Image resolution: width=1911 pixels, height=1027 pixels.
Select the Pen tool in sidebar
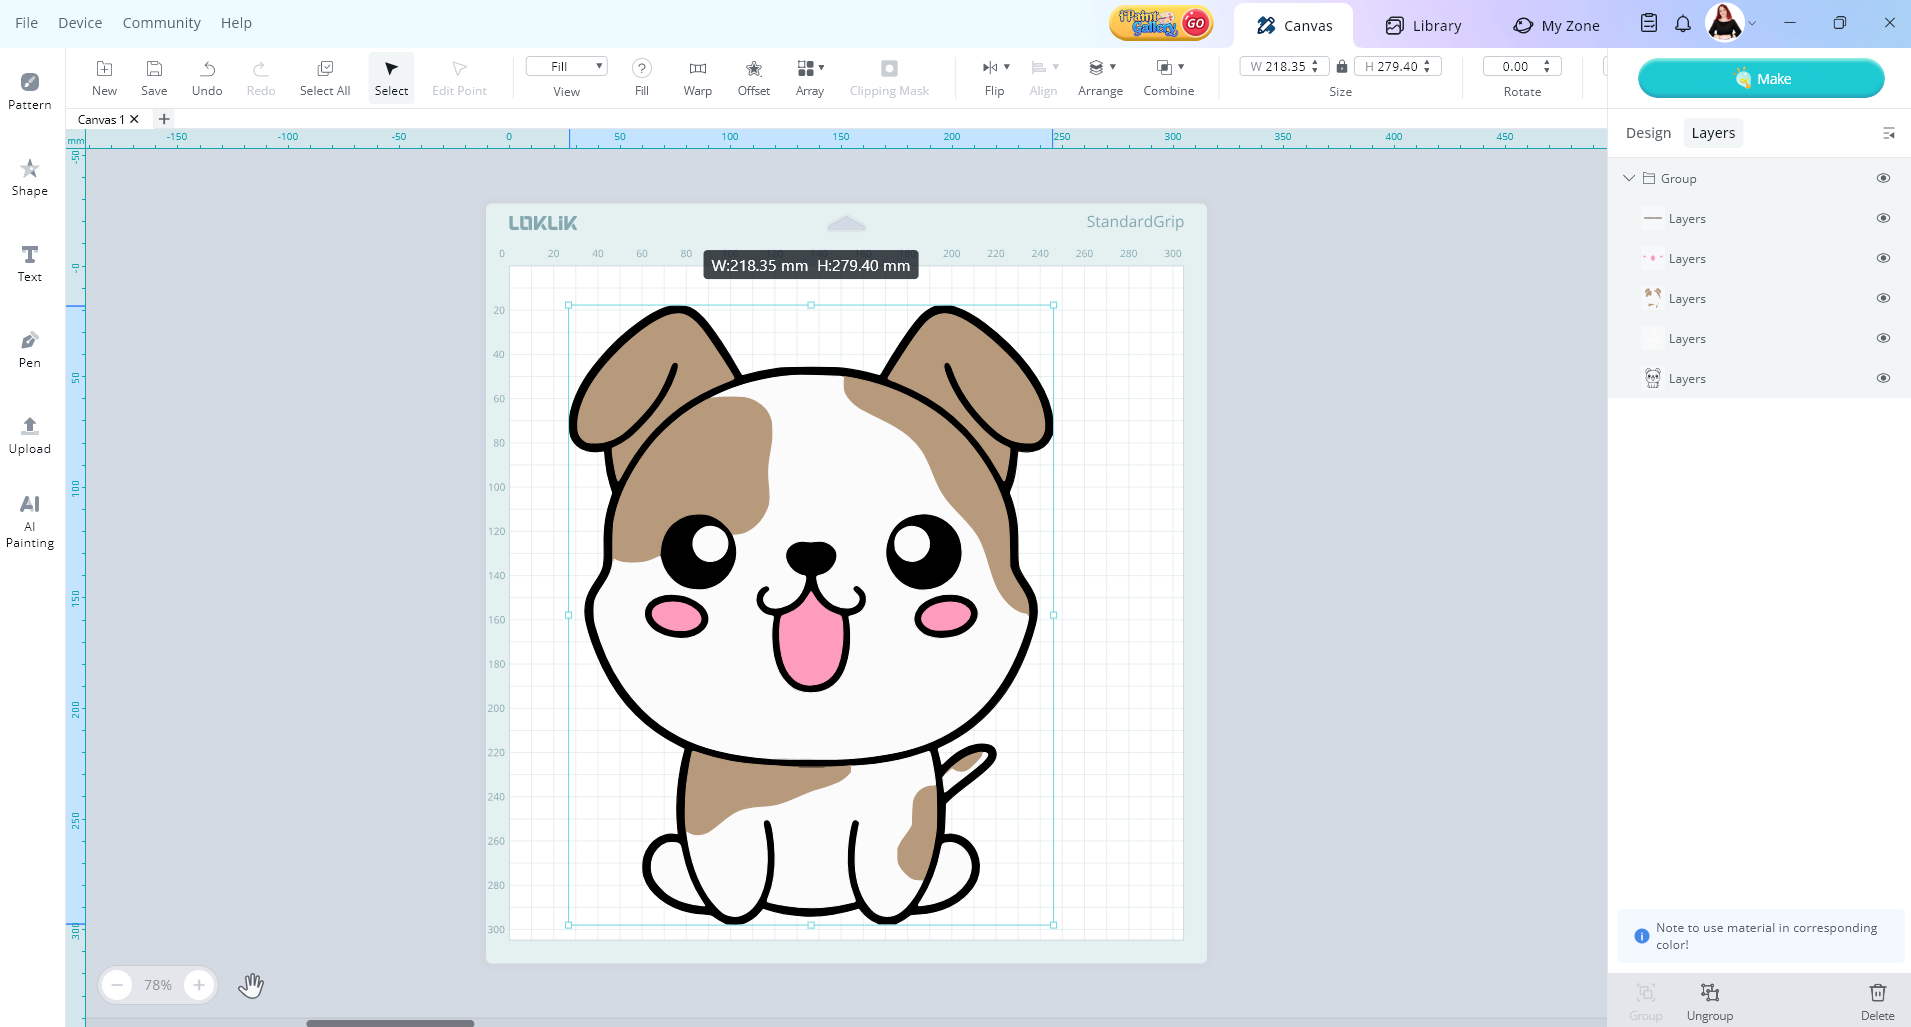click(x=30, y=348)
